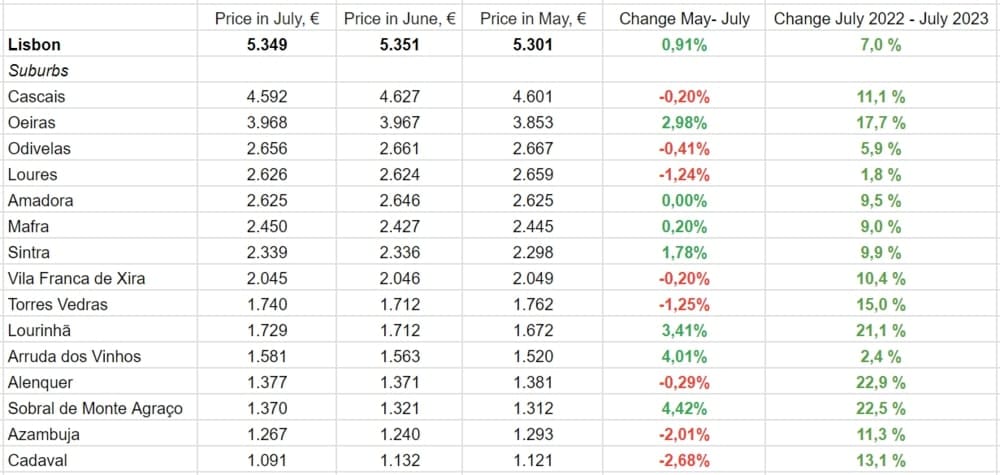Image resolution: width=1000 pixels, height=475 pixels.
Task: Select Lourinhã May-July change 3,41%
Action: point(684,330)
